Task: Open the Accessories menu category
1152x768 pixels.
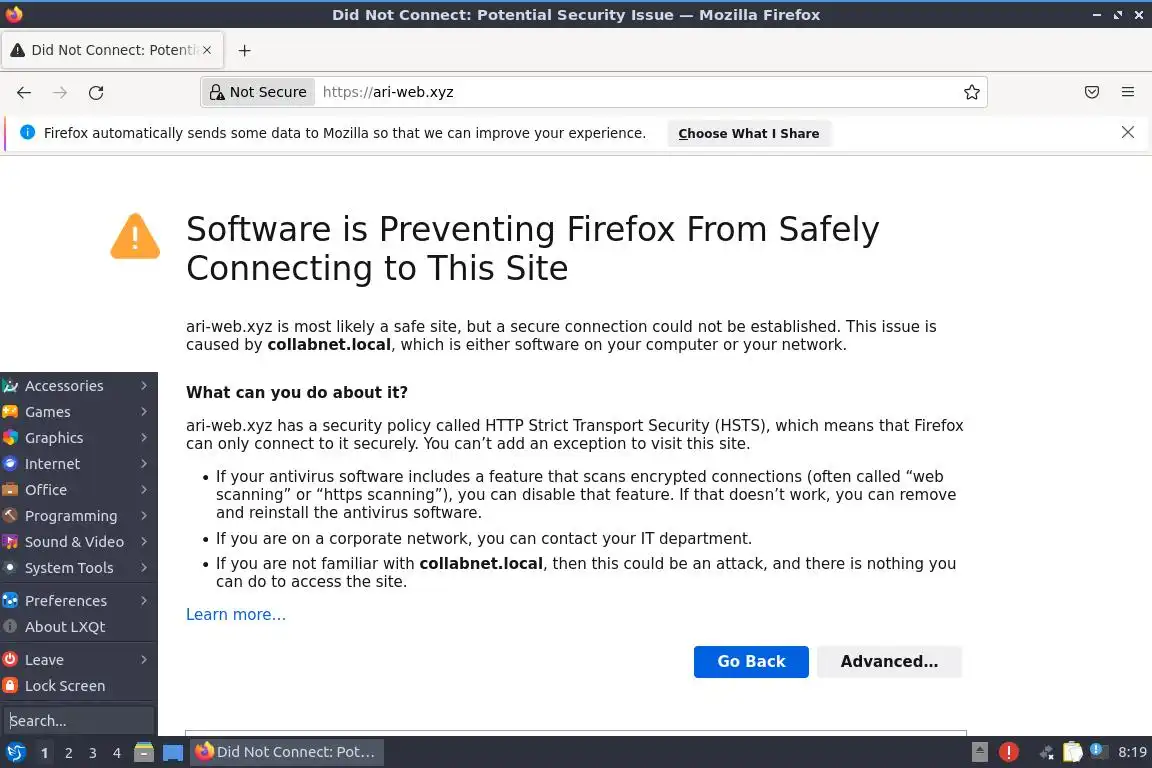Action: click(79, 386)
